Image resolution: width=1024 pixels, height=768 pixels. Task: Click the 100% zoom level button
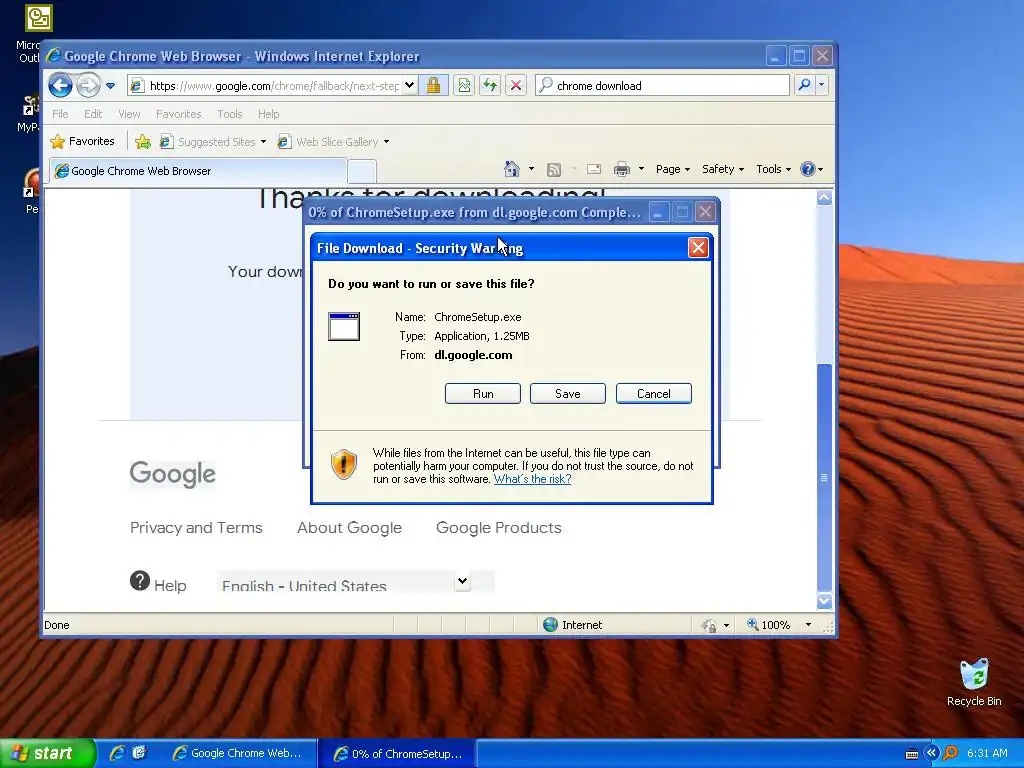769,625
